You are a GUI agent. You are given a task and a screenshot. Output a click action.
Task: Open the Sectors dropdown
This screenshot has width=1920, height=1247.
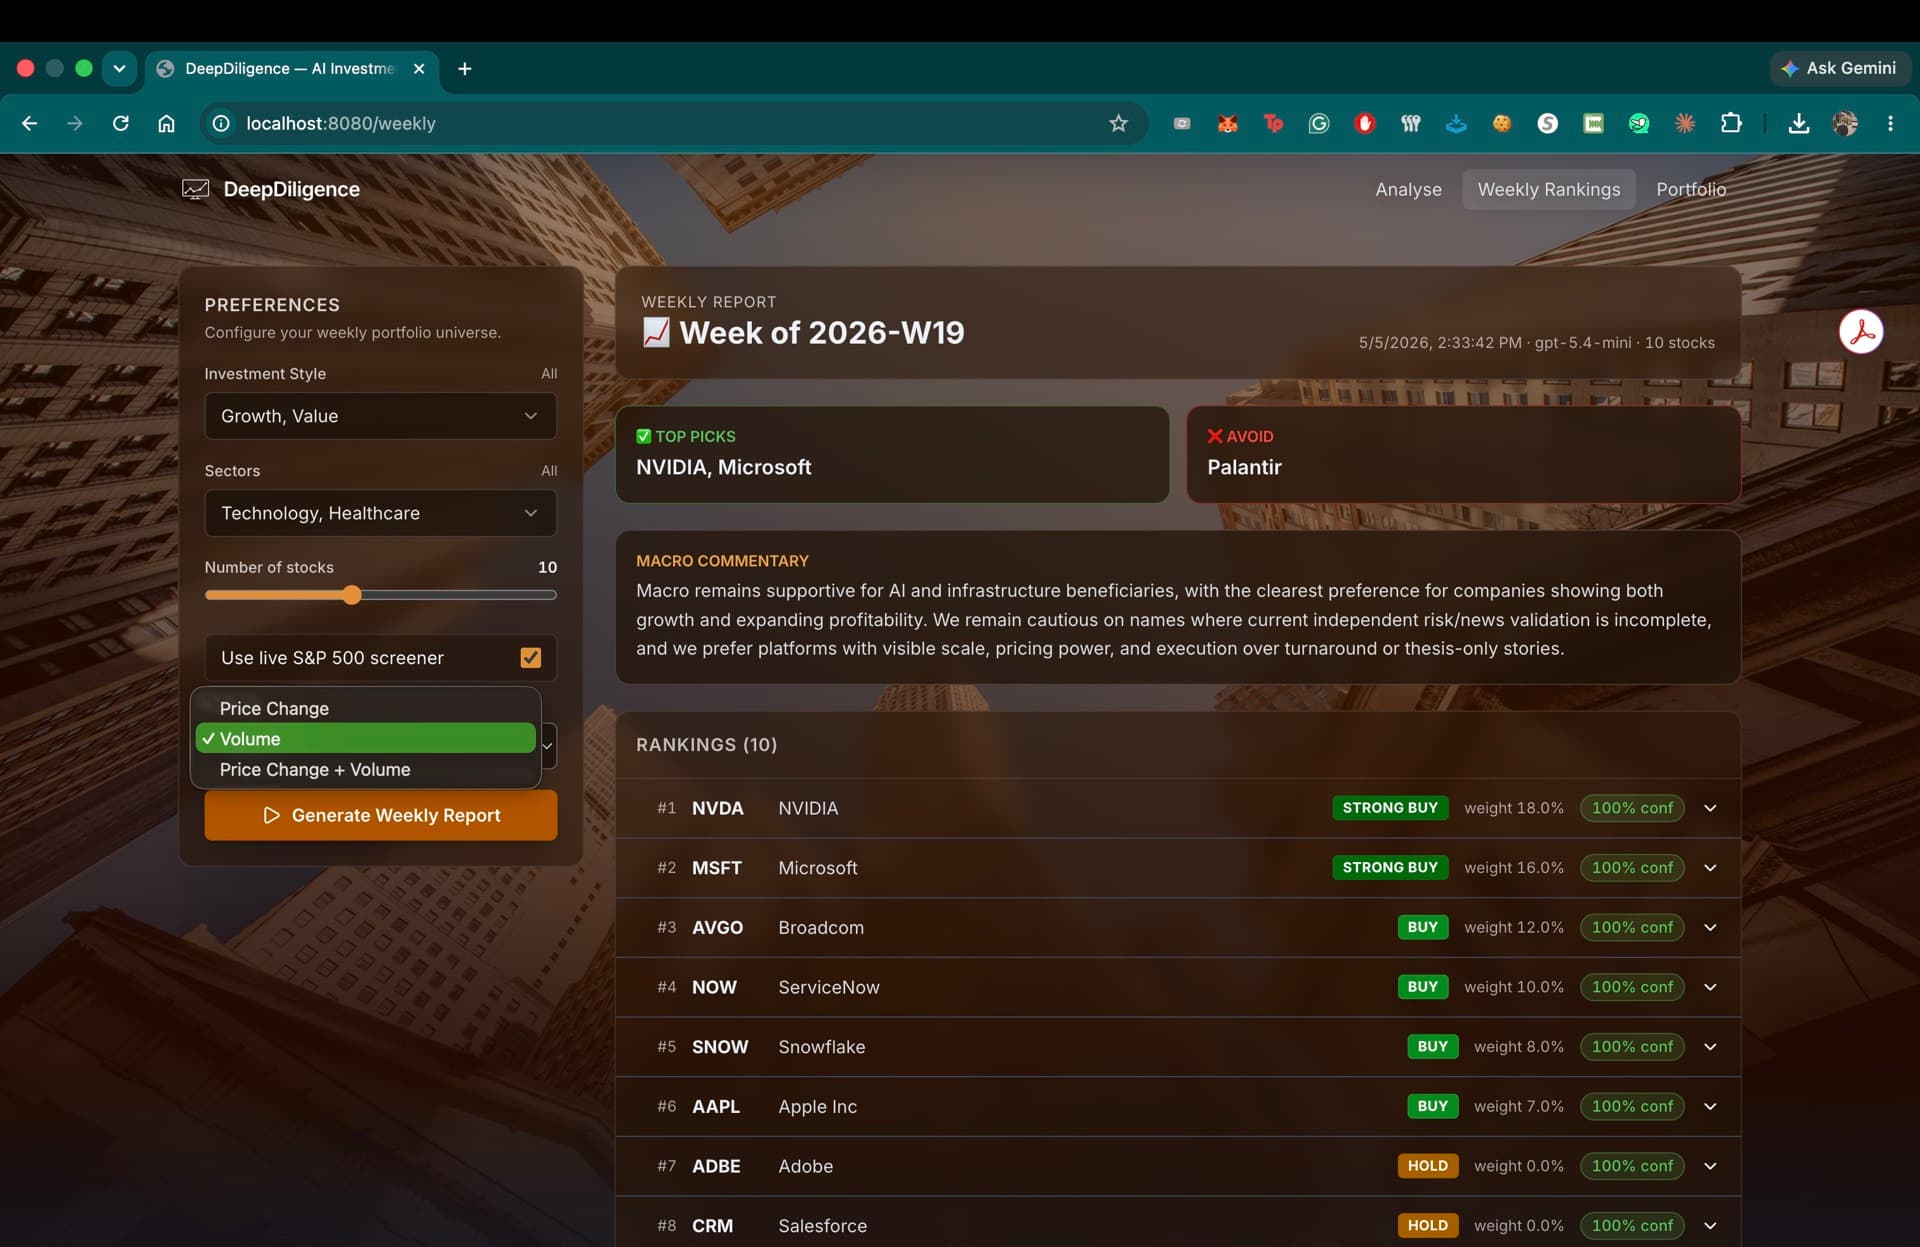pyautogui.click(x=380, y=513)
